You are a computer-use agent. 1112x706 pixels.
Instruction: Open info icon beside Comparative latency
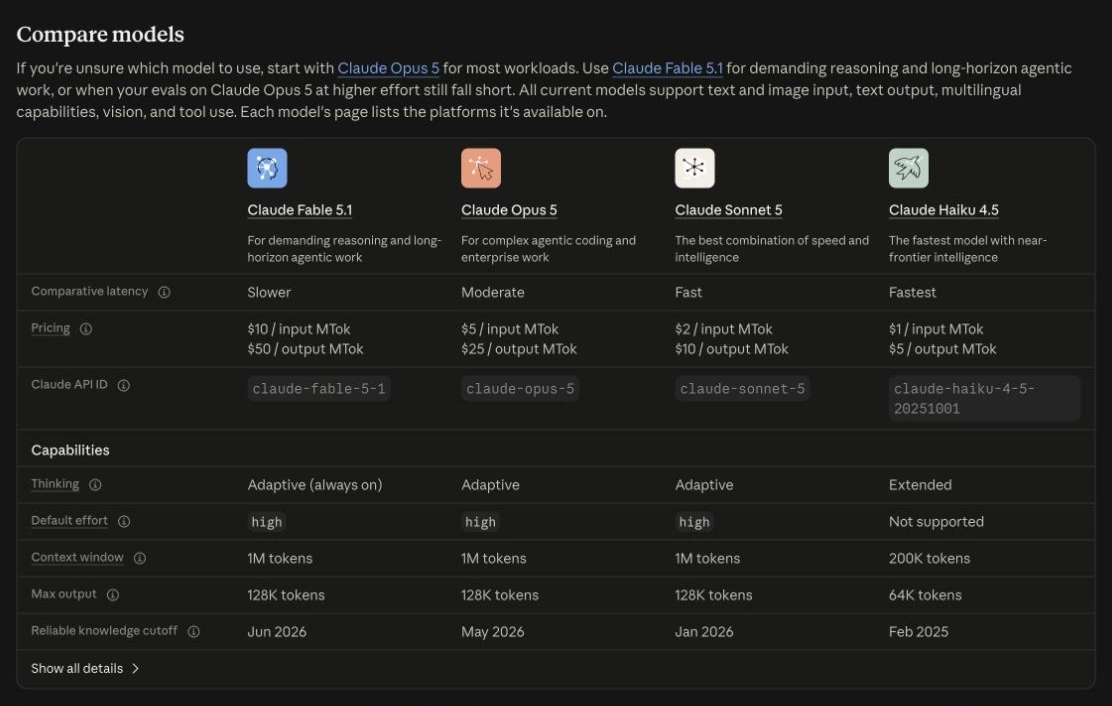coord(164,292)
